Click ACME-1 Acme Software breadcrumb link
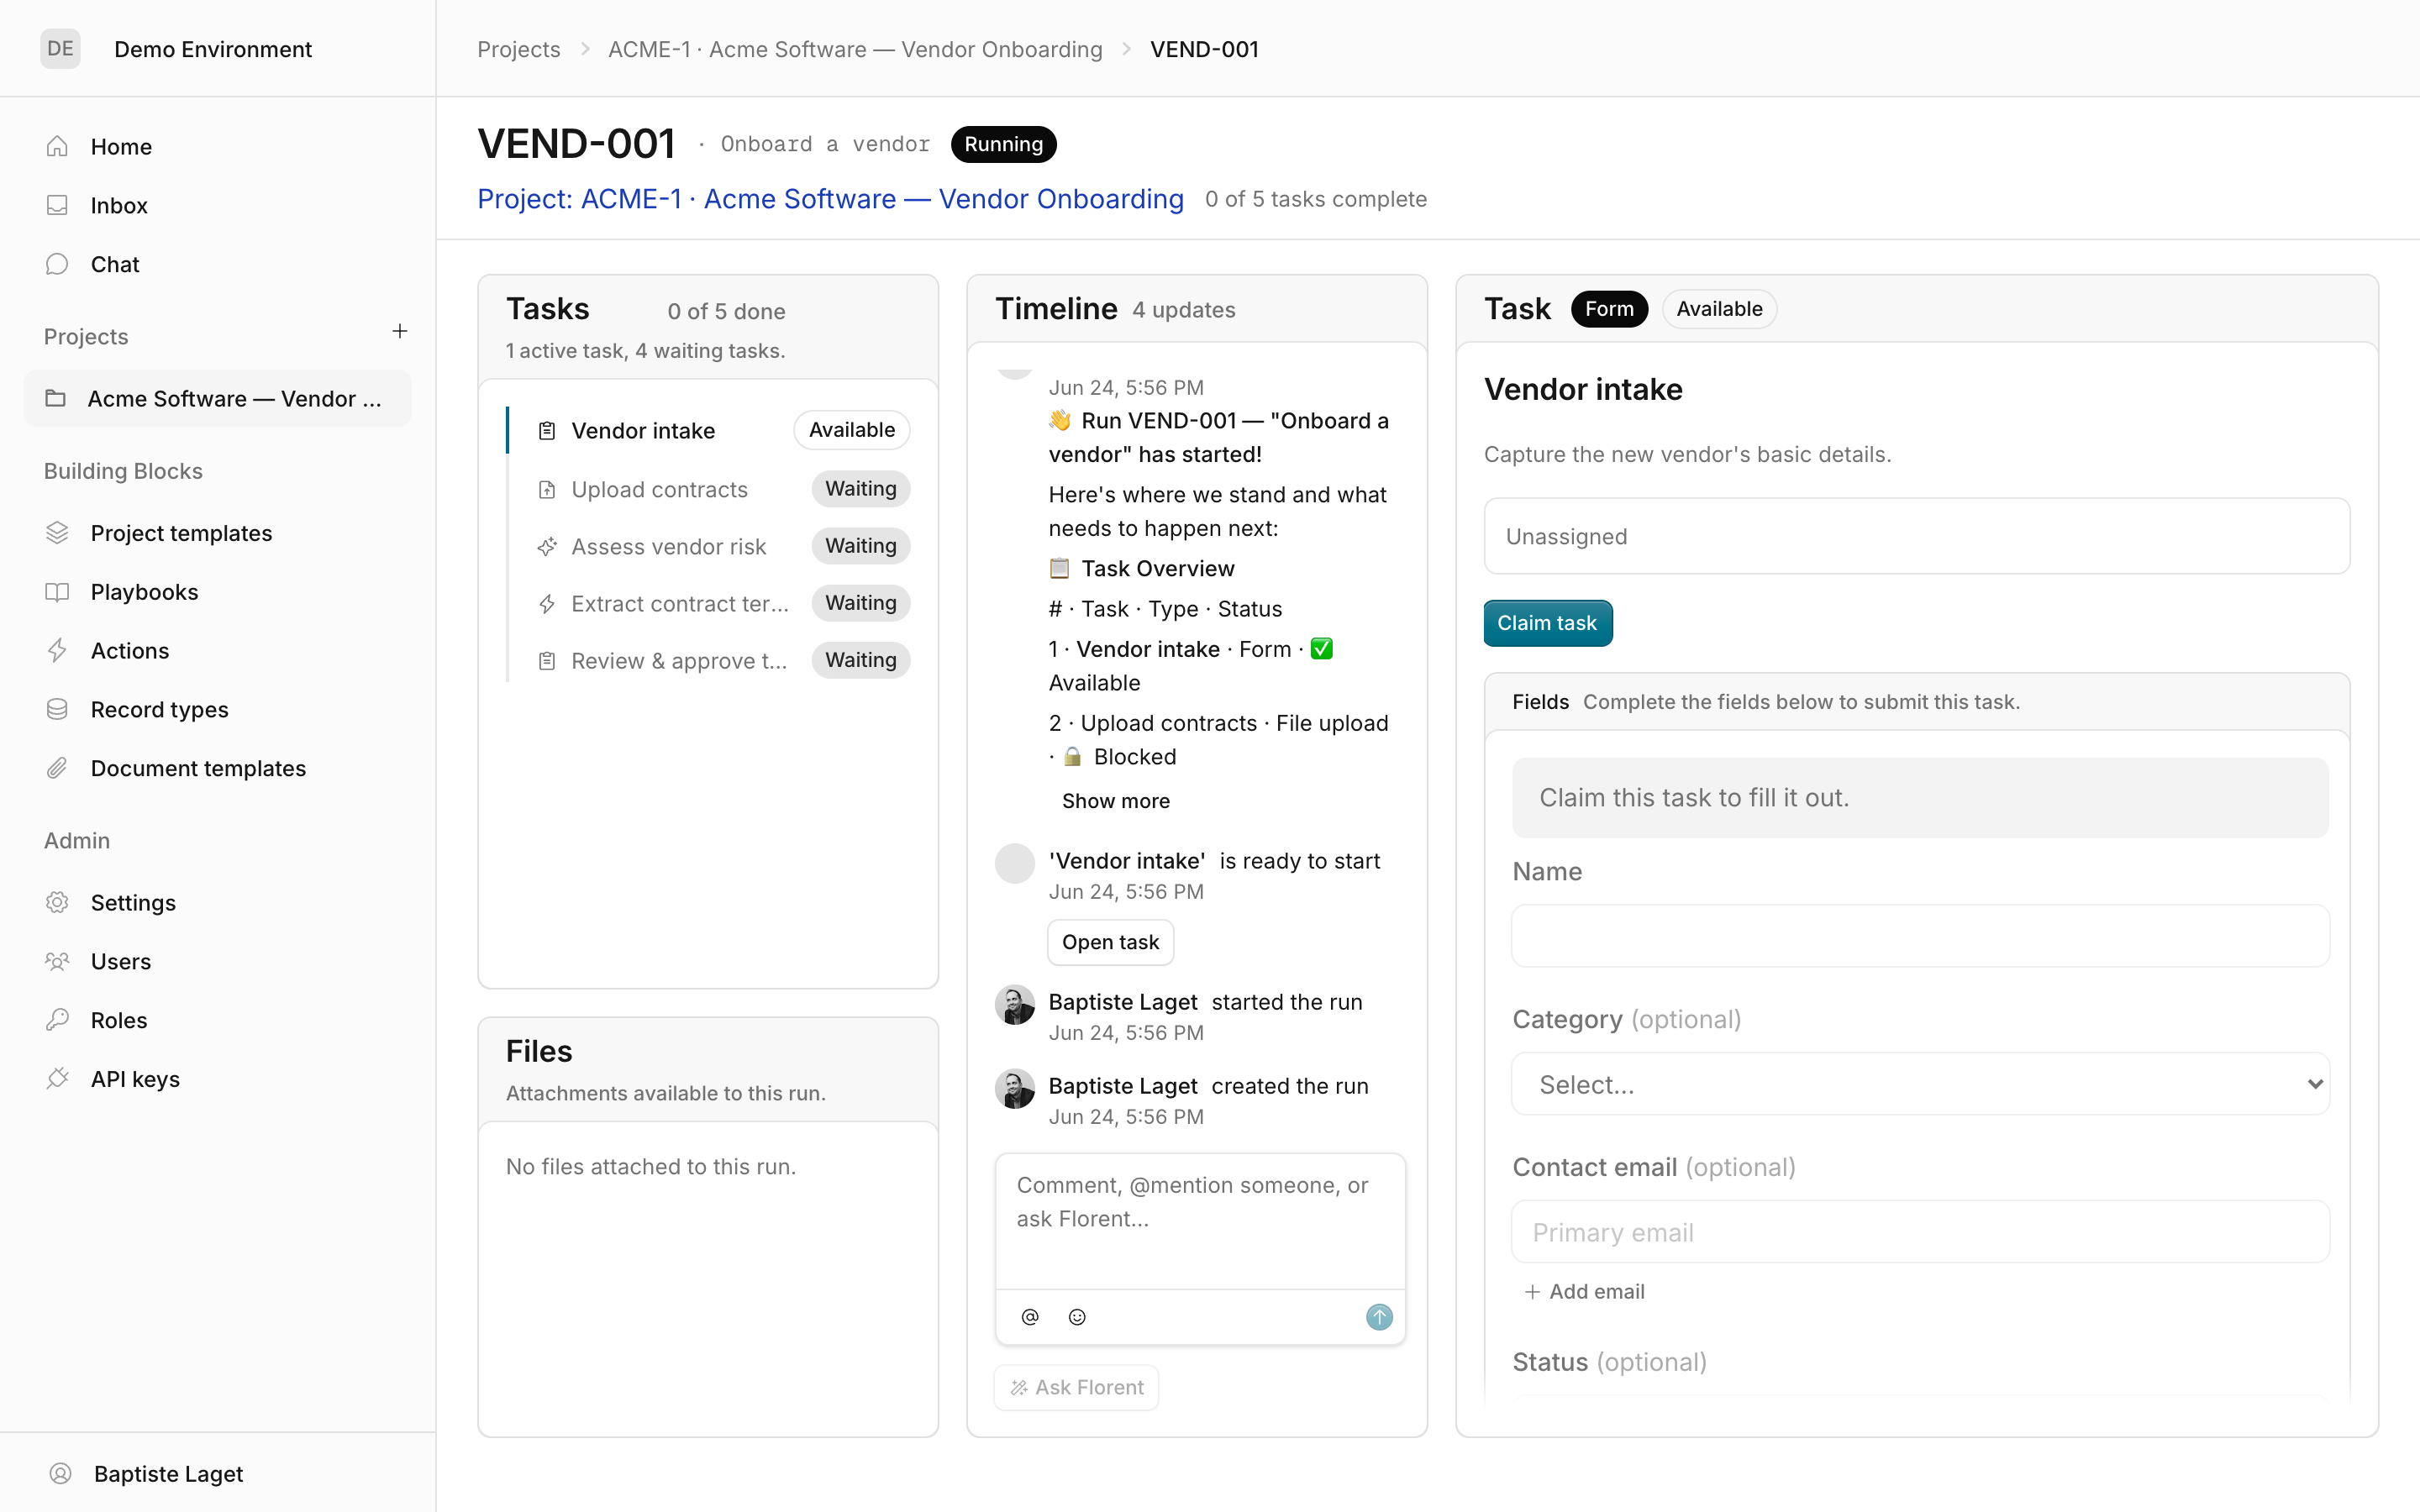This screenshot has width=2420, height=1512. (855, 49)
